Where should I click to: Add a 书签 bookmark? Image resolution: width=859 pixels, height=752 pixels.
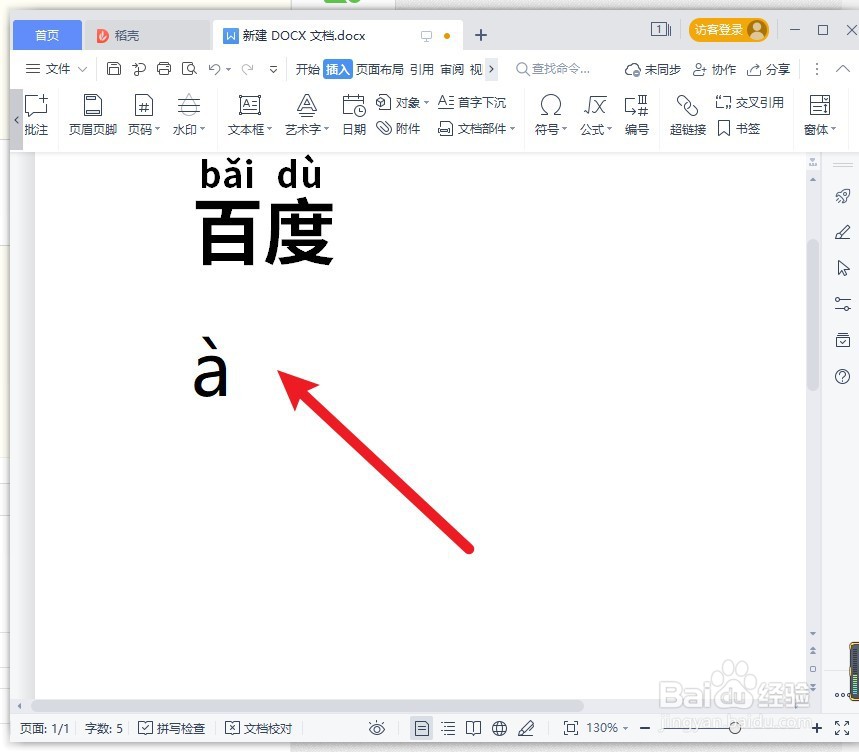click(x=738, y=129)
